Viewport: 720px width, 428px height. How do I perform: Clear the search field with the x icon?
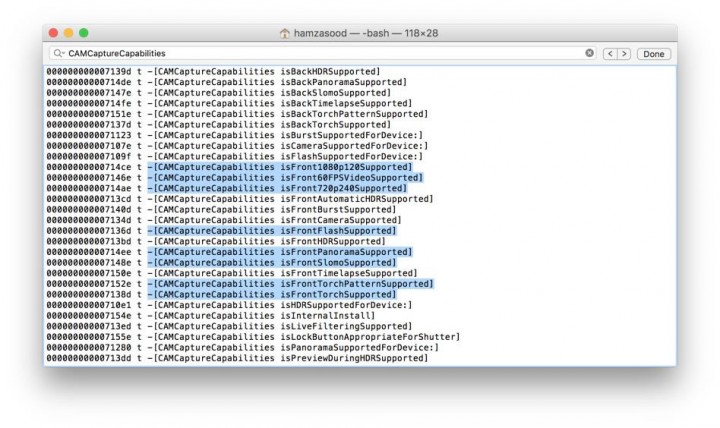pyautogui.click(x=589, y=53)
